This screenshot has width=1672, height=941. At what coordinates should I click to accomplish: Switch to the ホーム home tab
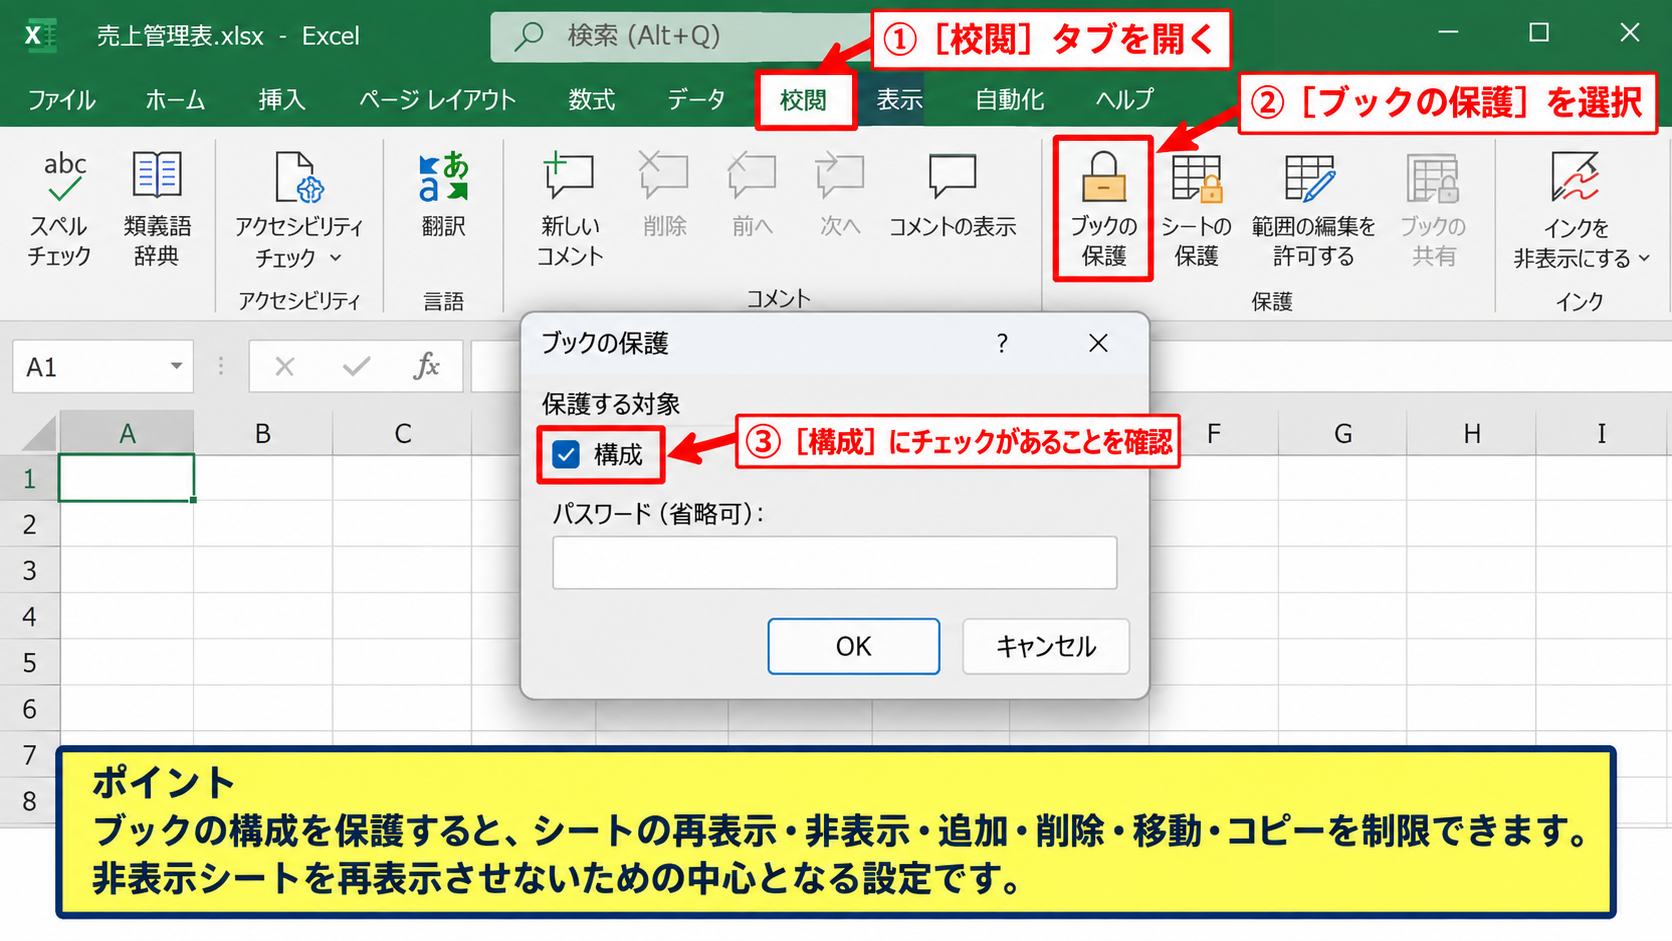point(175,100)
